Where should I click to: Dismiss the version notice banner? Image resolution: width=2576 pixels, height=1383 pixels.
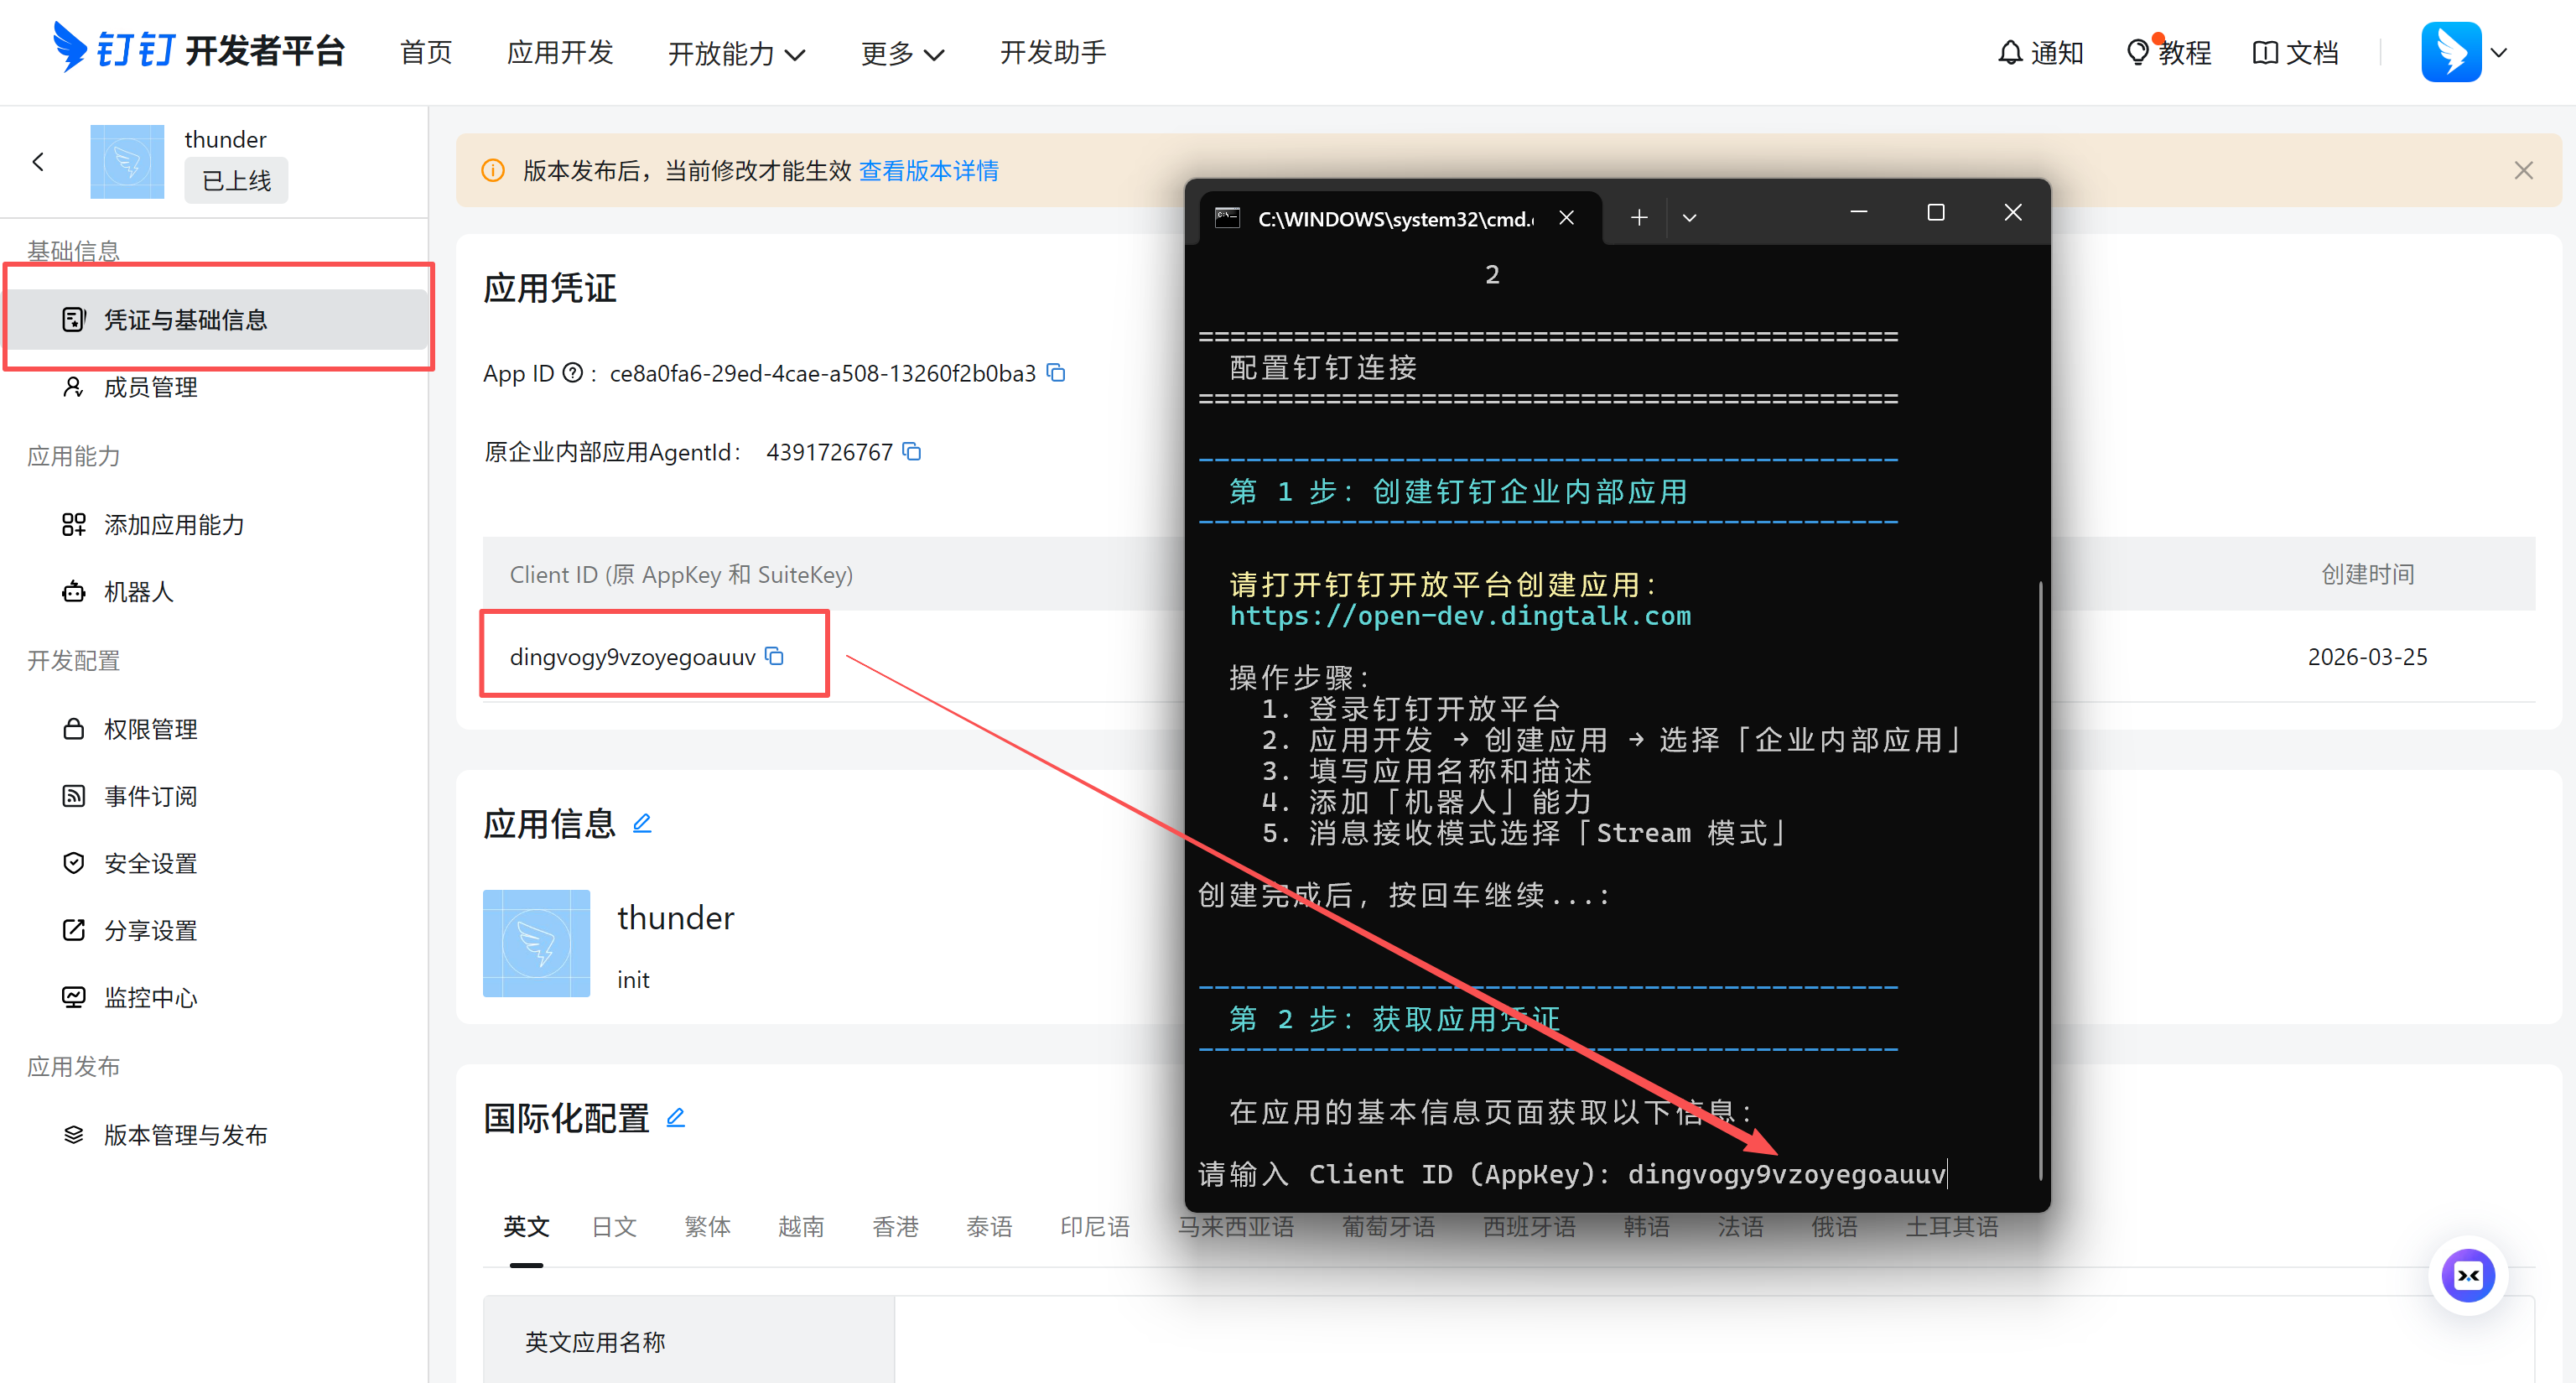pos(2523,171)
